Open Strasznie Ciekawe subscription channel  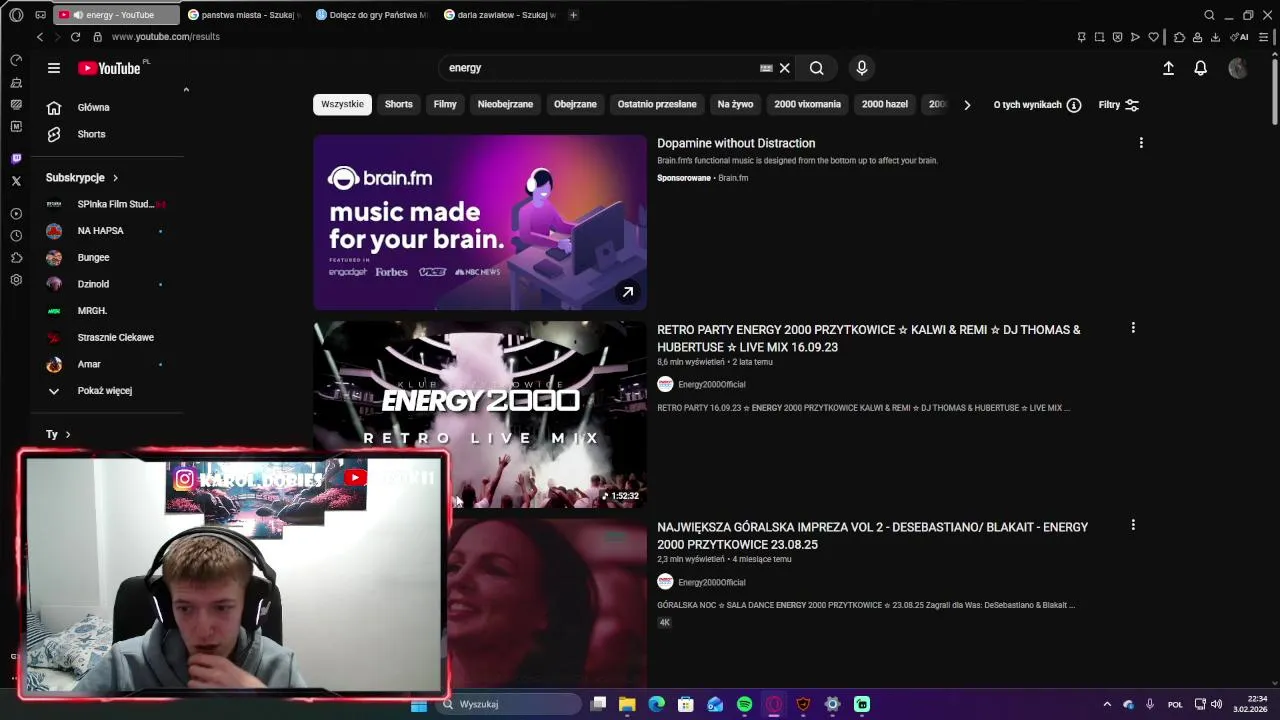pos(115,338)
